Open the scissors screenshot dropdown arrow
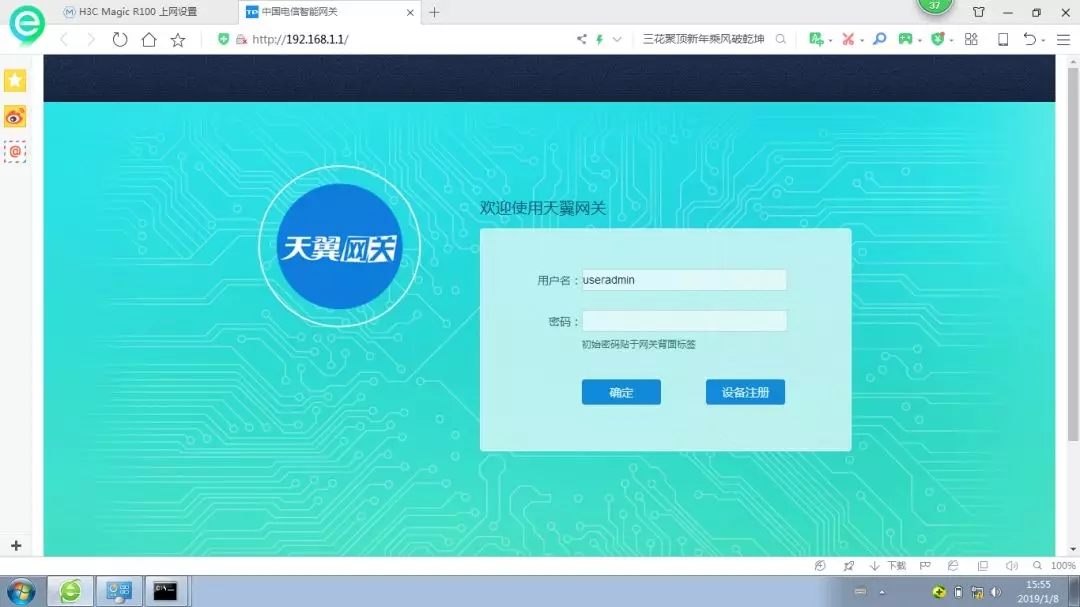Viewport: 1080px width, 607px height. point(862,41)
